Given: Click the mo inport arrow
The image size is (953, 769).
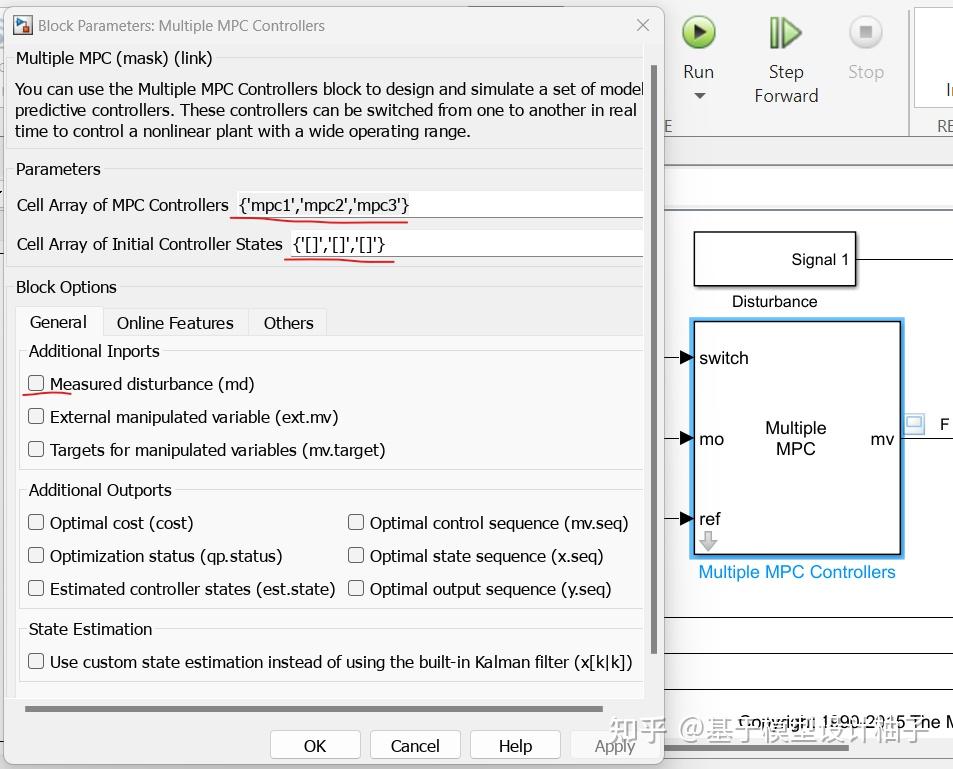Looking at the screenshot, I should (686, 438).
